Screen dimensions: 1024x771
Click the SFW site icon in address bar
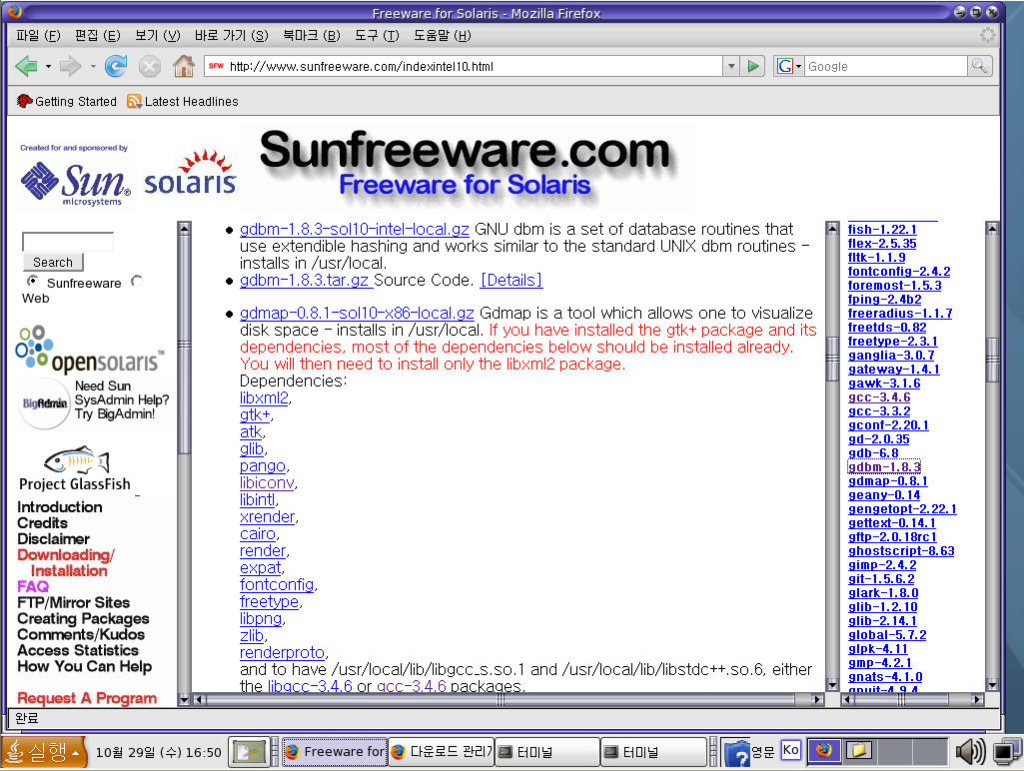tap(216, 66)
